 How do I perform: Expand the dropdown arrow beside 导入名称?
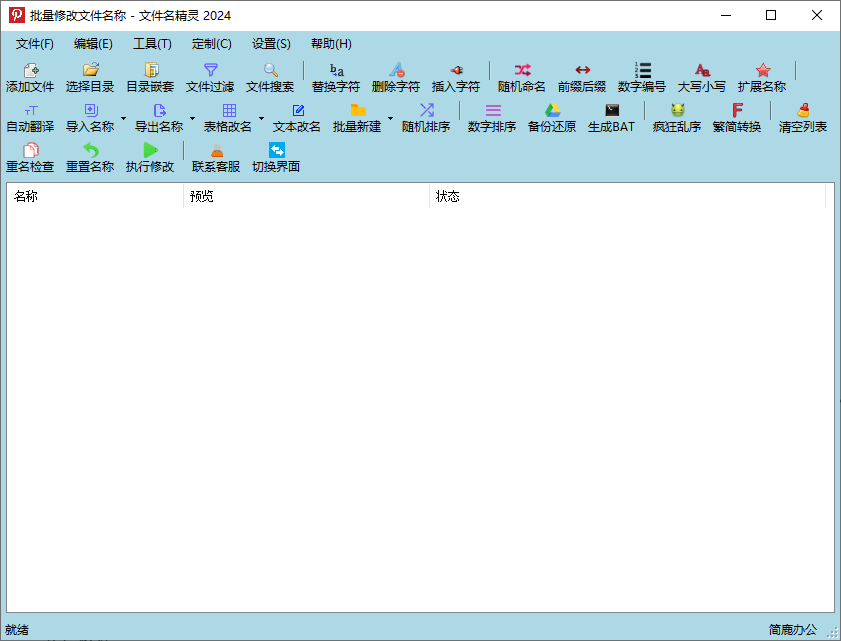coord(123,118)
